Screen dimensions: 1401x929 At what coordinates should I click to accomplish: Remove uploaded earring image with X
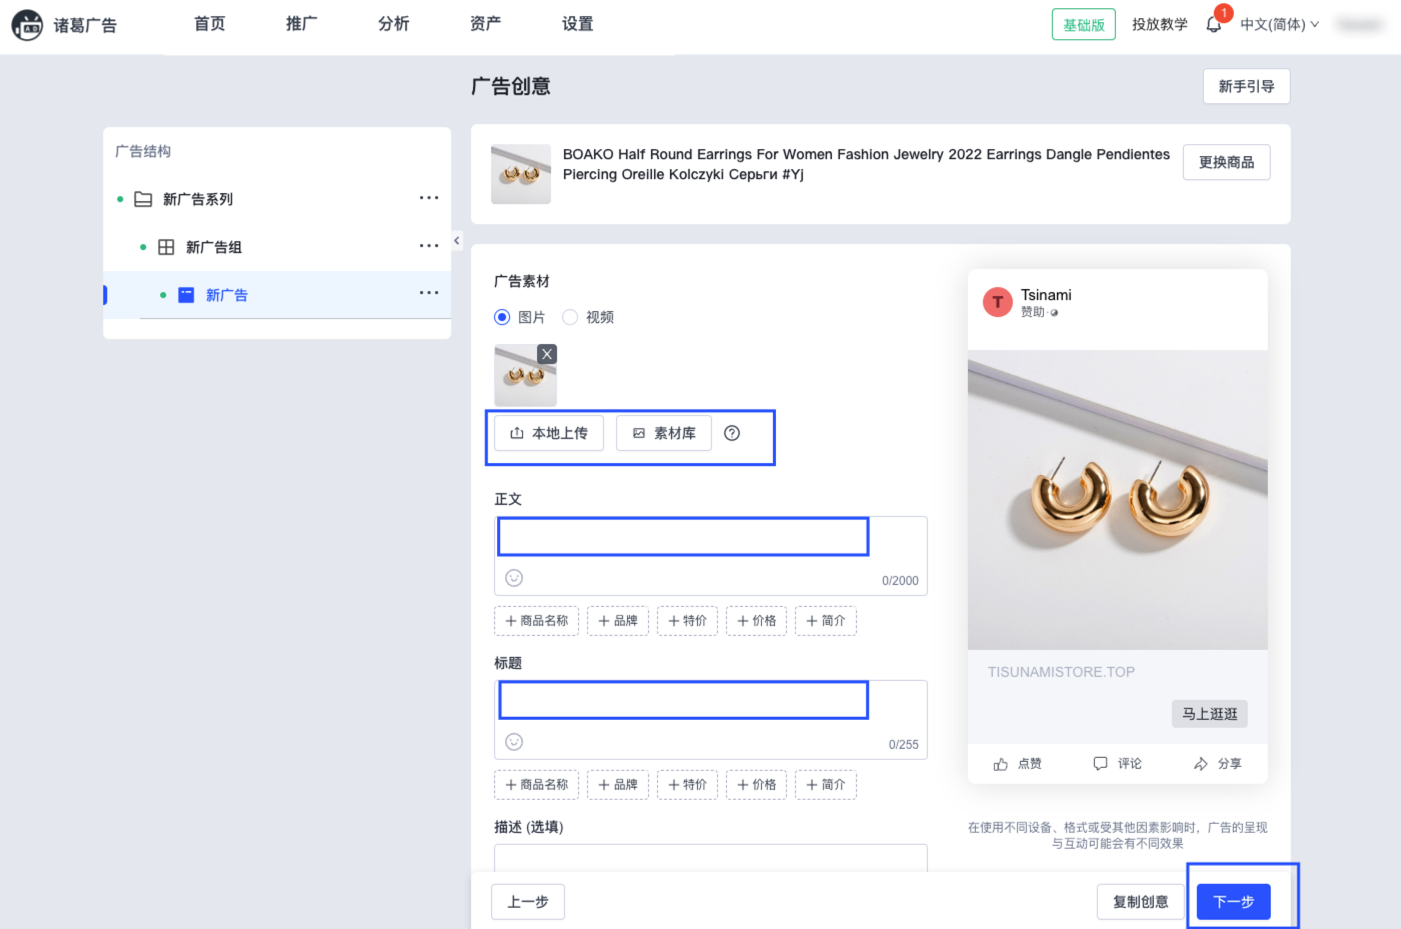coord(547,354)
